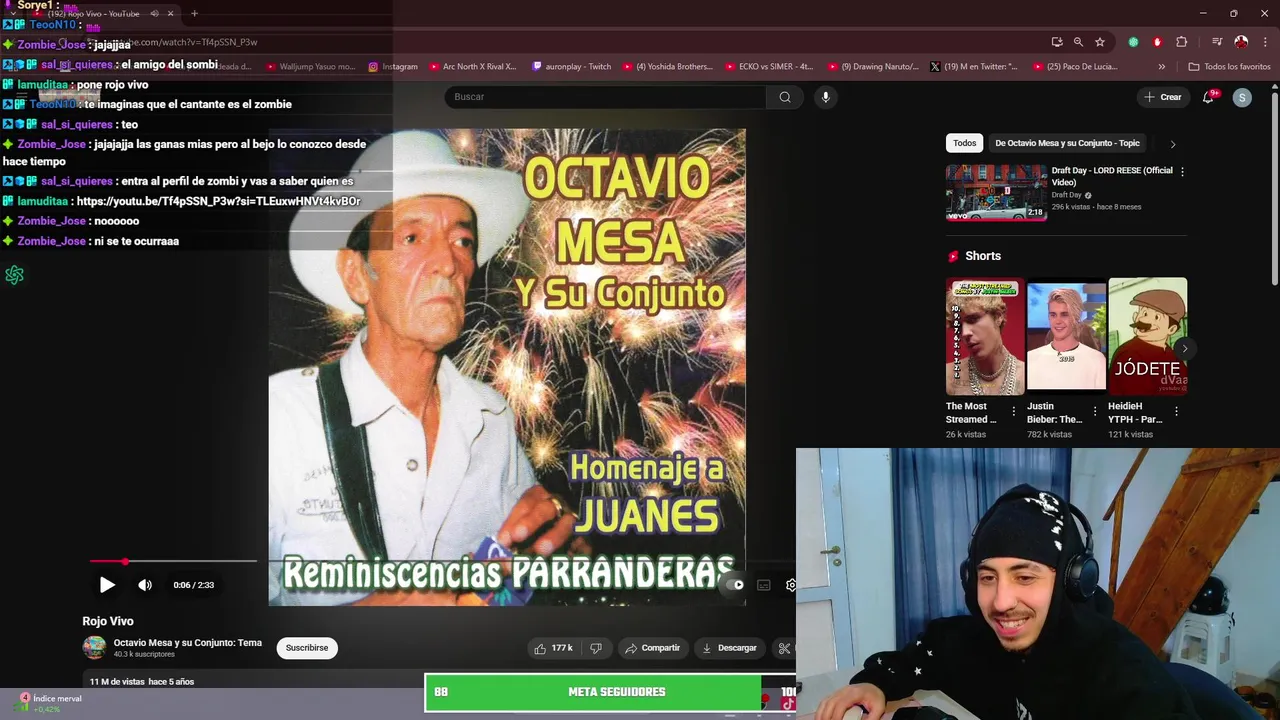The image size is (1280, 720).
Task: Show next Shorts with arrow button
Action: 1184,348
